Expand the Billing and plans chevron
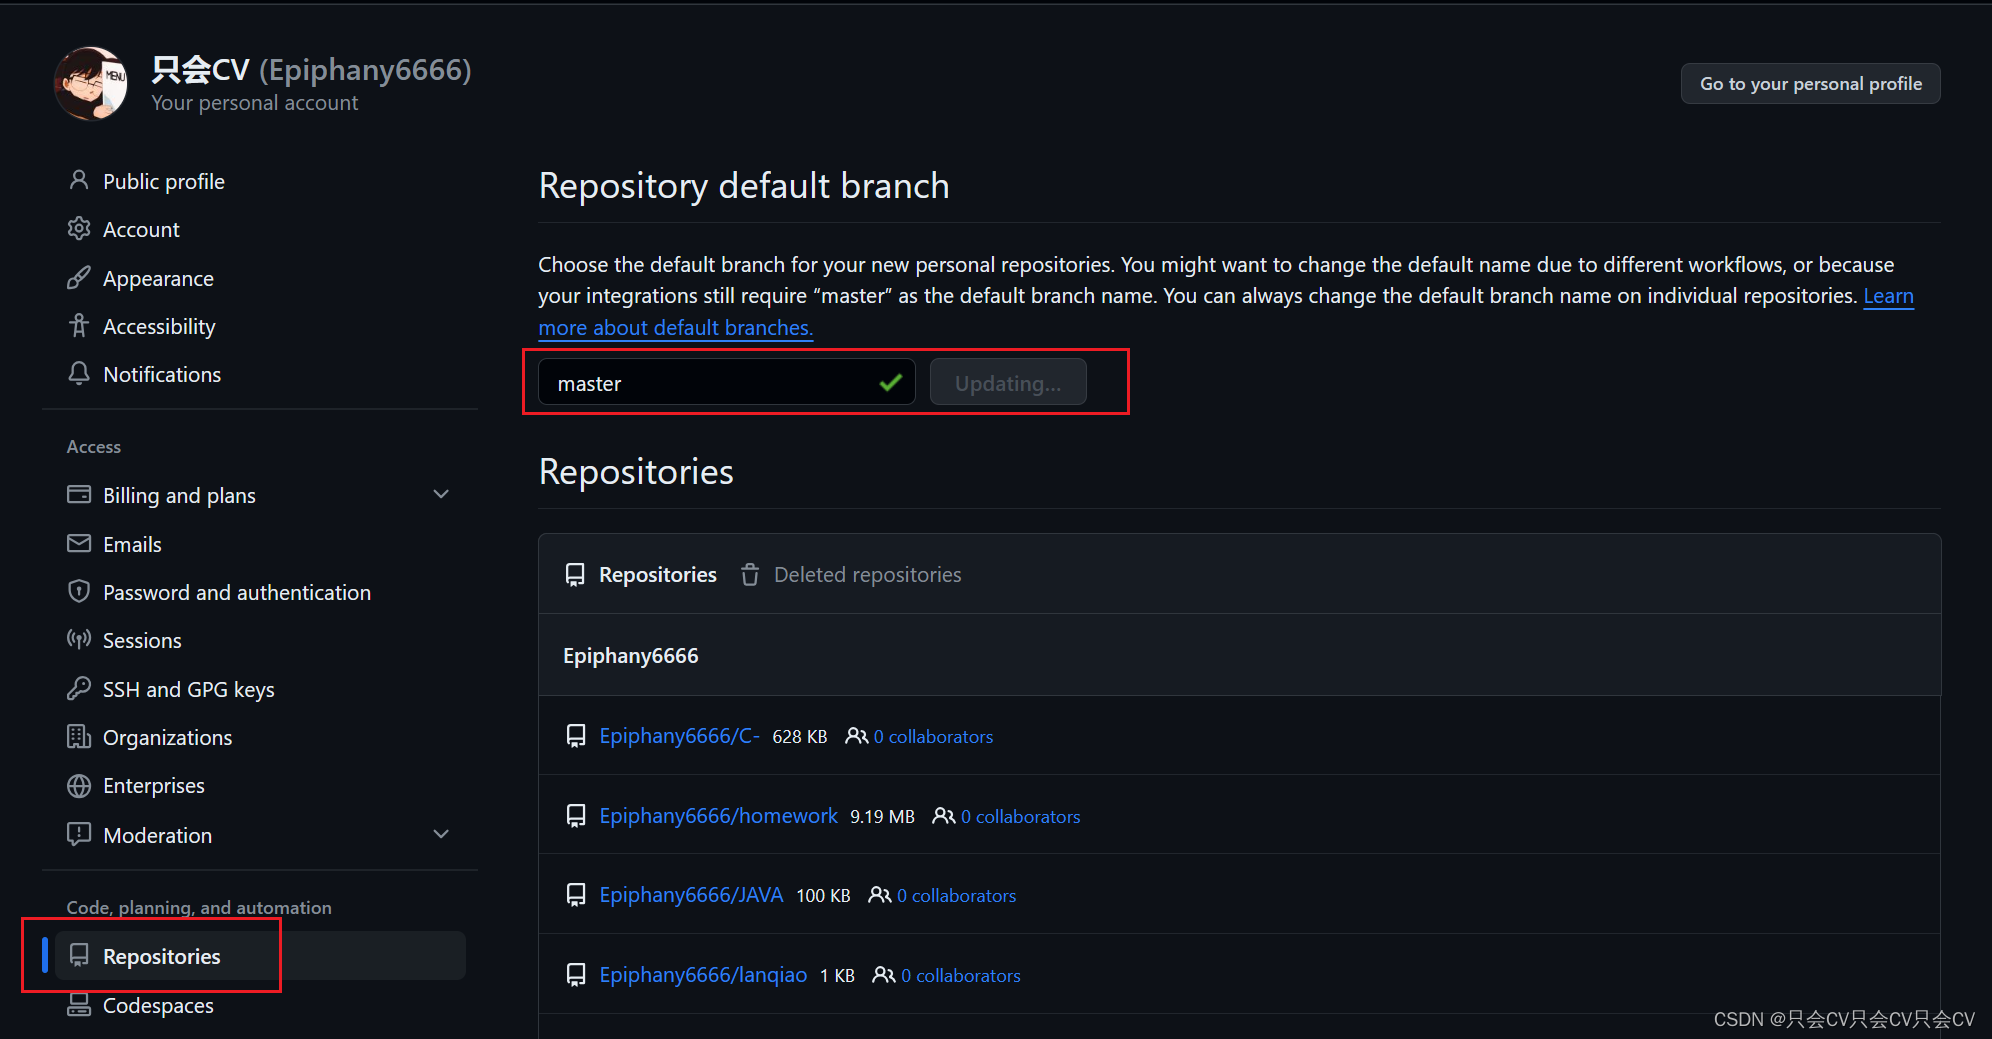Image resolution: width=1992 pixels, height=1039 pixels. pyautogui.click(x=441, y=495)
